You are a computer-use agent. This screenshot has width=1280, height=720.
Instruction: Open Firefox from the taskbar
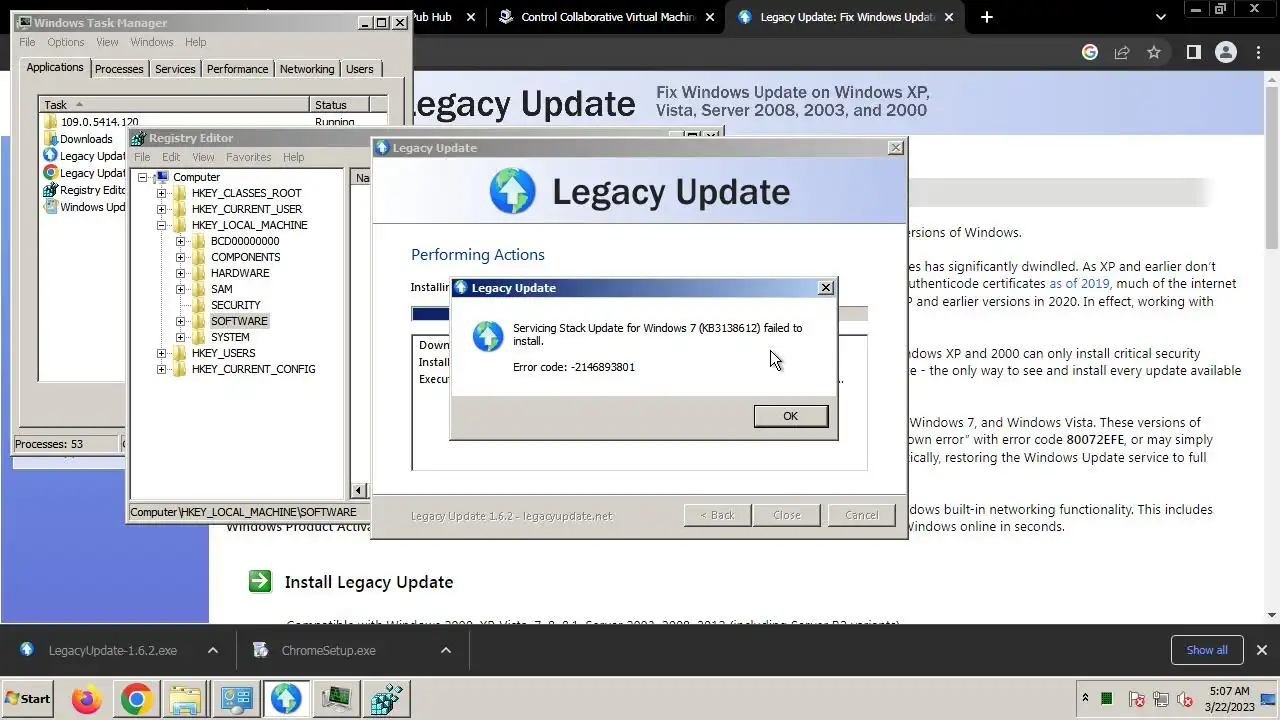tap(87, 699)
